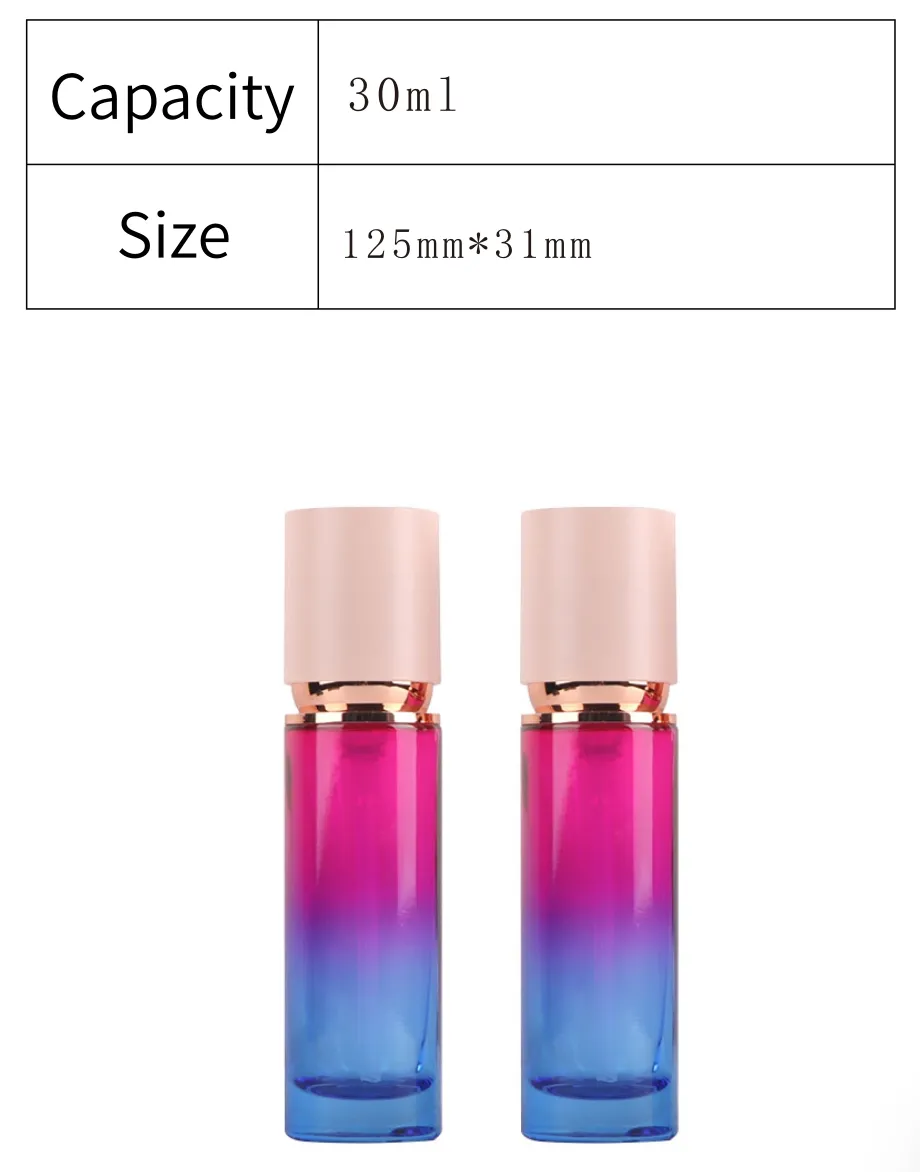The height and width of the screenshot is (1172, 920).
Task: Click the empty area right of 125mm*31mm
Action: pyautogui.click(x=744, y=236)
